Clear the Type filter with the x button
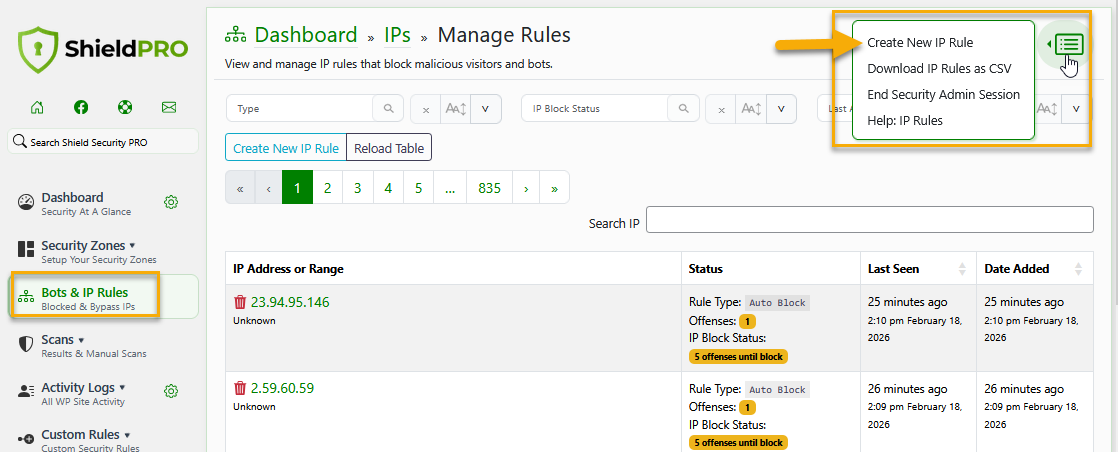This screenshot has height=452, width=1118. (x=426, y=109)
